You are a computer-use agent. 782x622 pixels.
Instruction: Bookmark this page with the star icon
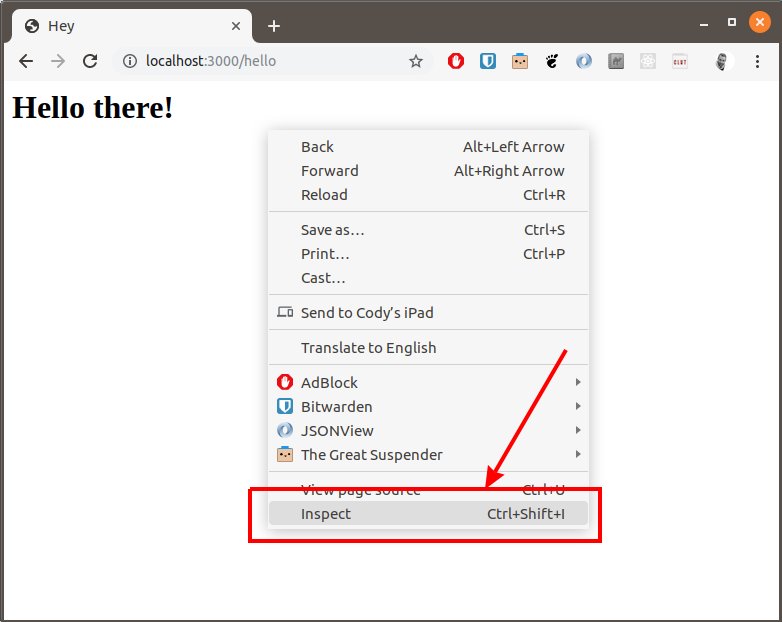(x=415, y=61)
